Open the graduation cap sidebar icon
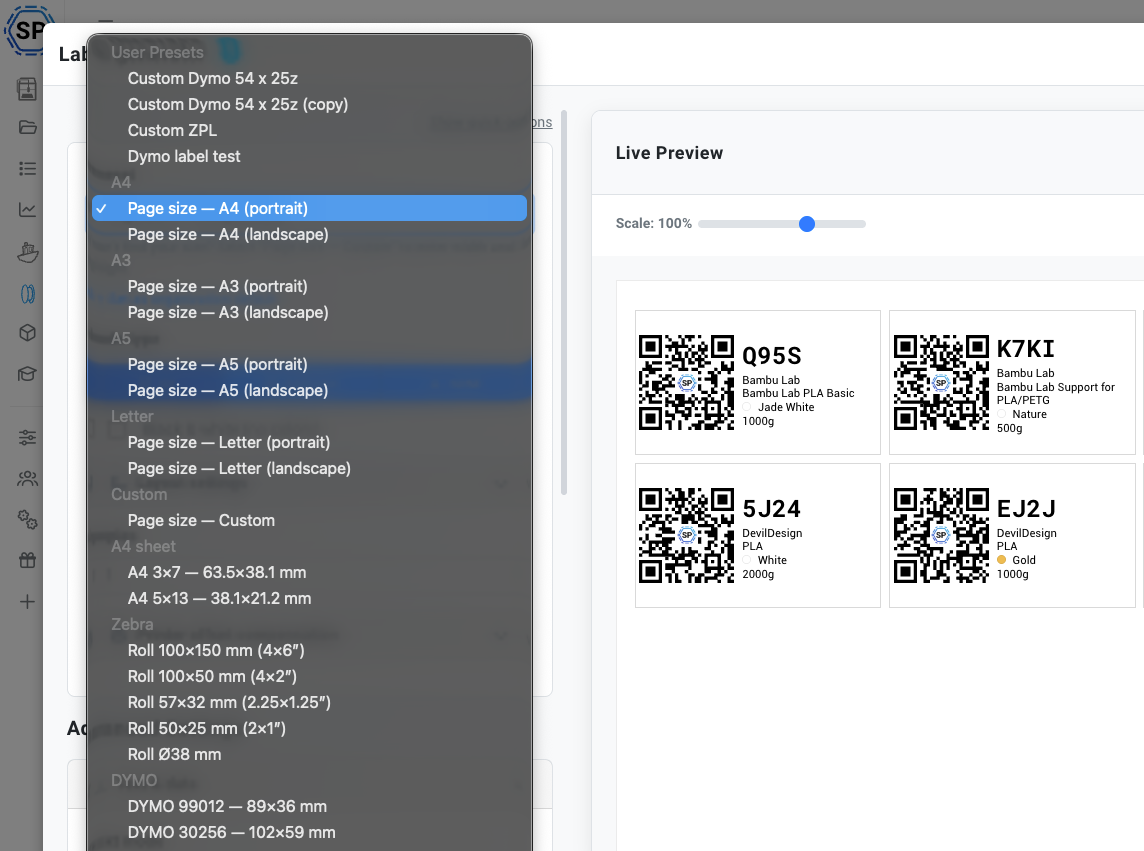 [27, 374]
